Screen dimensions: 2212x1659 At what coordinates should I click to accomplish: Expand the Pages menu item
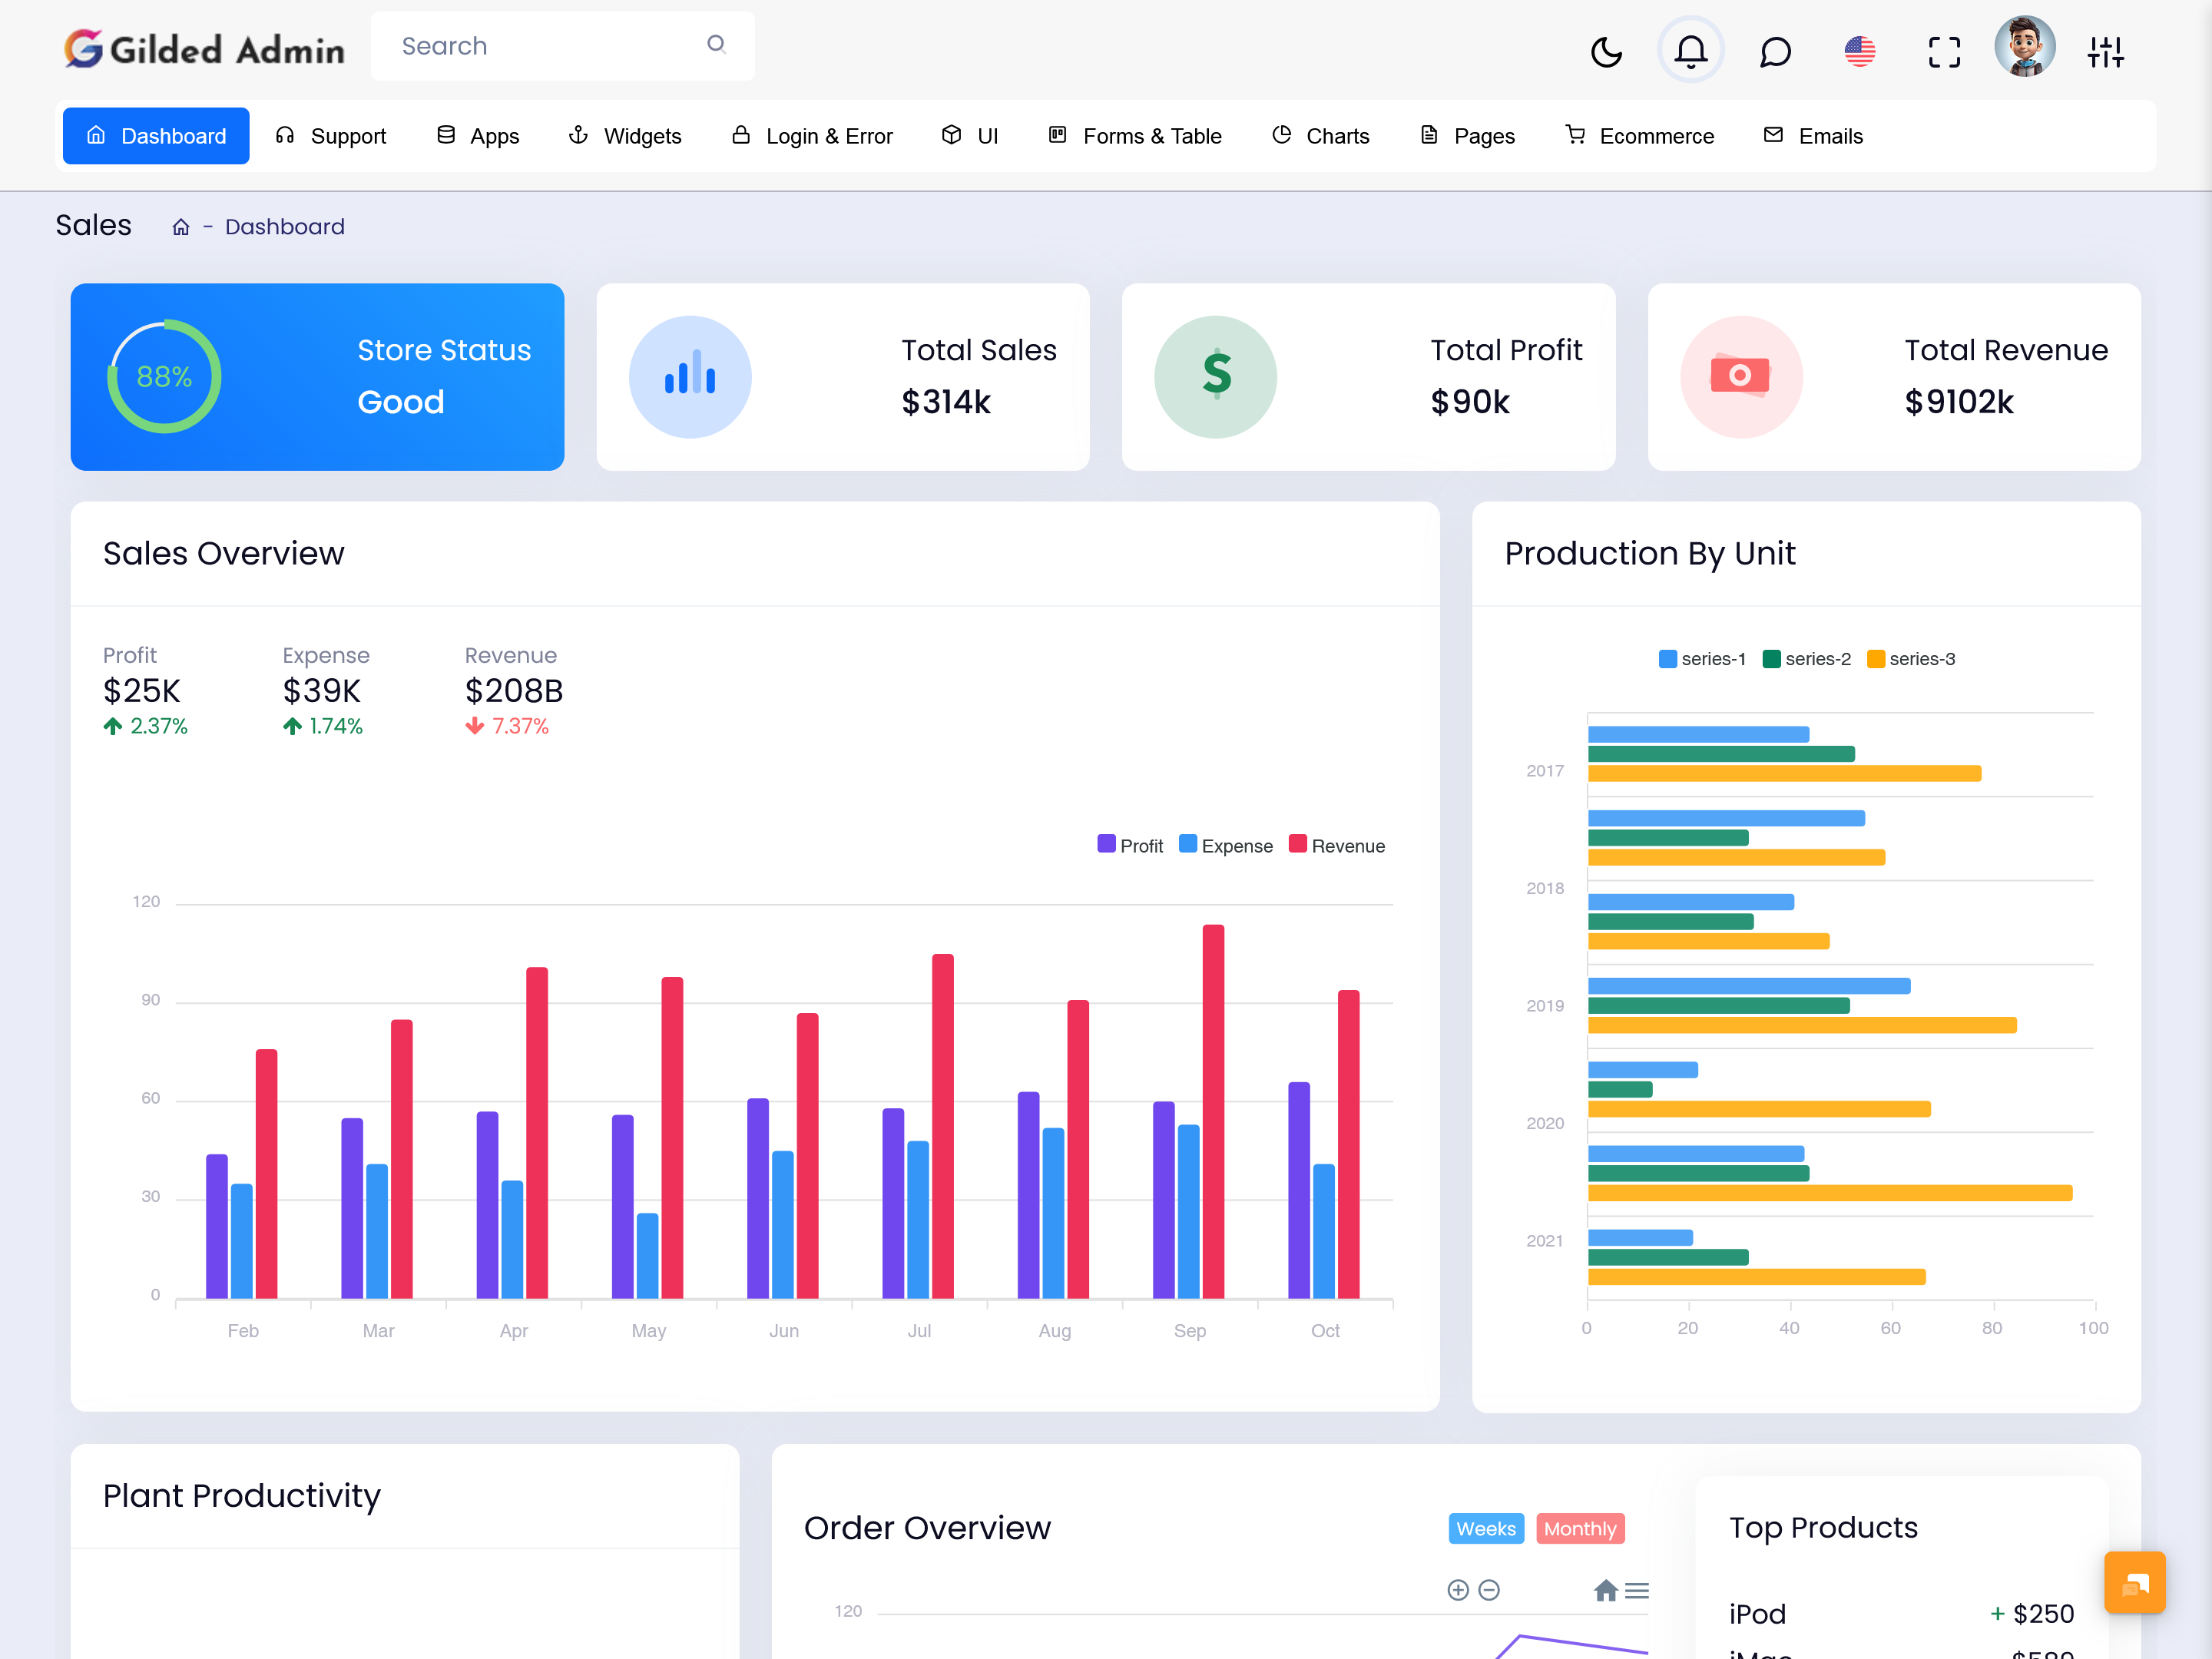[1484, 136]
